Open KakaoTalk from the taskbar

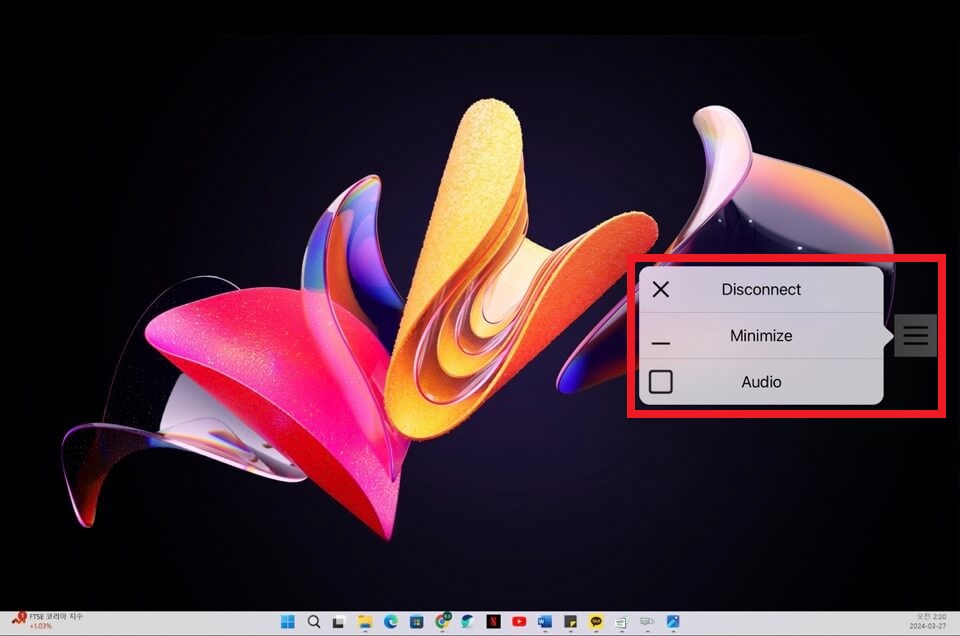click(596, 622)
